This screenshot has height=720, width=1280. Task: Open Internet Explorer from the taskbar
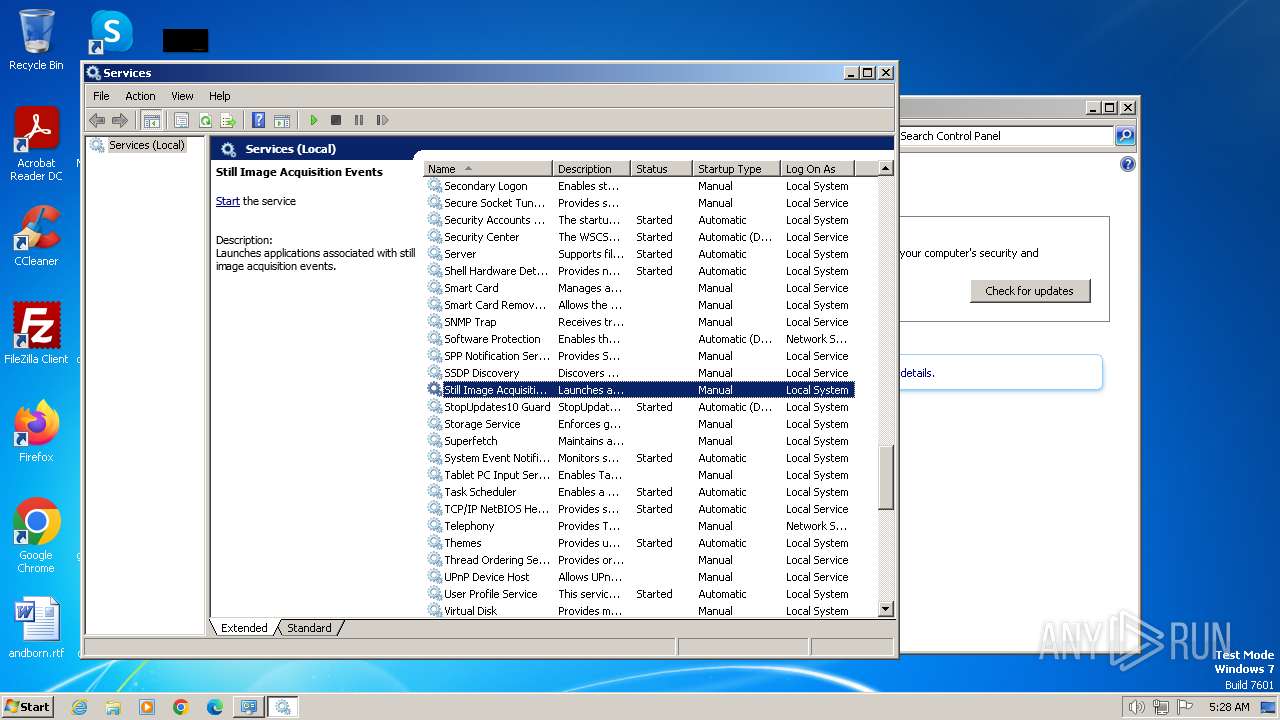pyautogui.click(x=79, y=707)
